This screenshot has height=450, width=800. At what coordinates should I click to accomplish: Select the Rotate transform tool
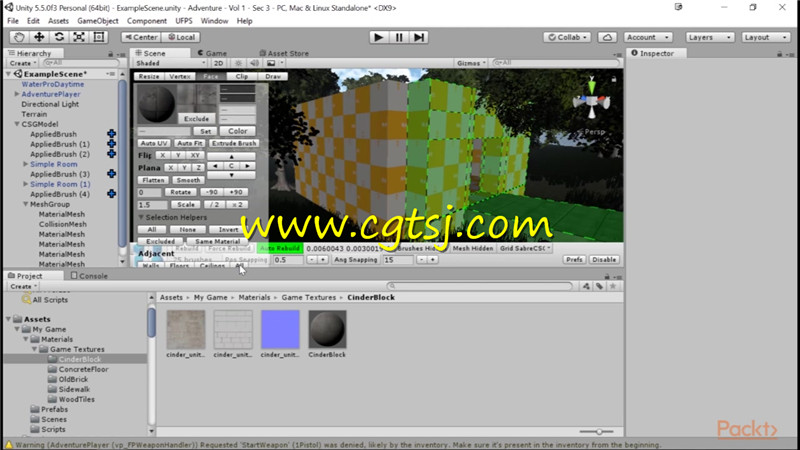pyautogui.click(x=59, y=37)
